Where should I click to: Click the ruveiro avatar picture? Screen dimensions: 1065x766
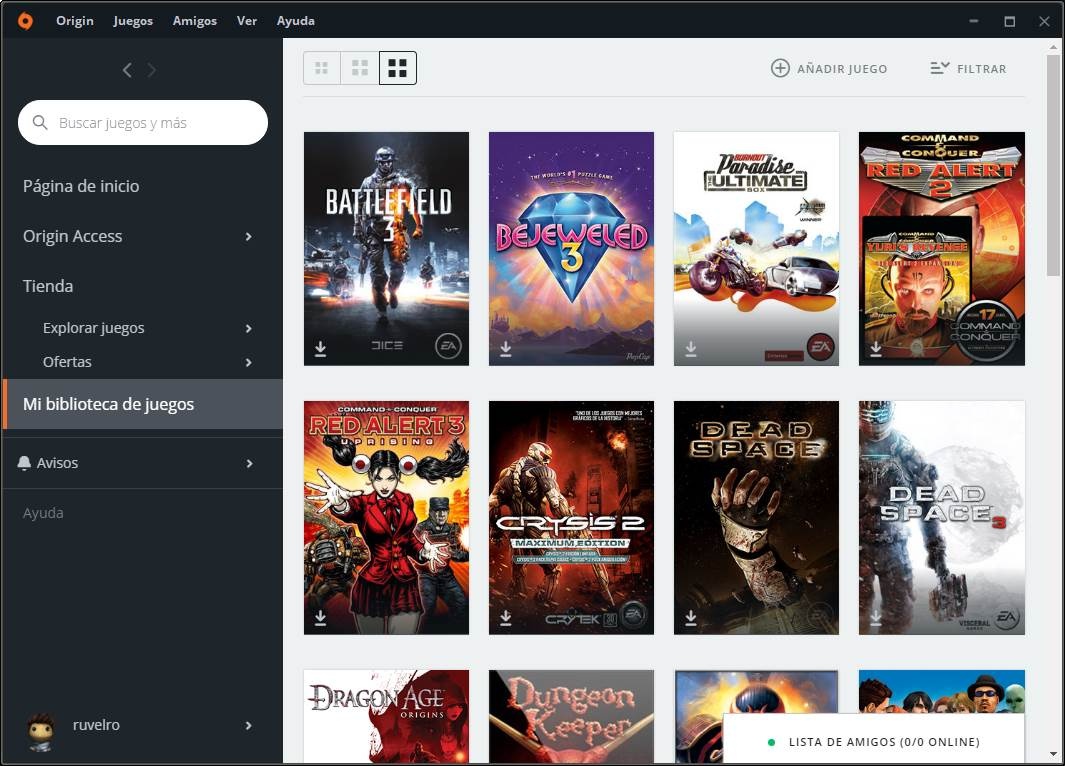tap(41, 732)
